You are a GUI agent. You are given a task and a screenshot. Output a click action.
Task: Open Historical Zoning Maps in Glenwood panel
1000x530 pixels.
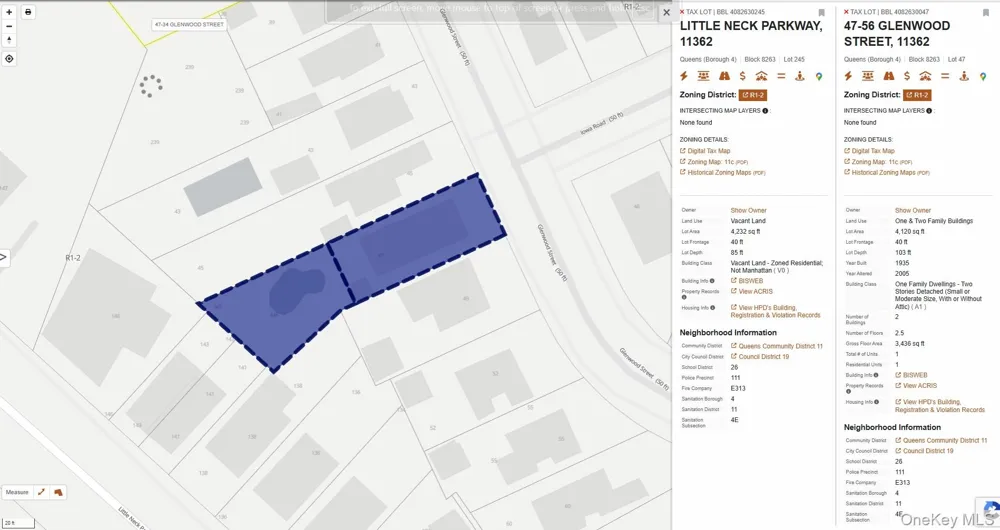tap(887, 173)
